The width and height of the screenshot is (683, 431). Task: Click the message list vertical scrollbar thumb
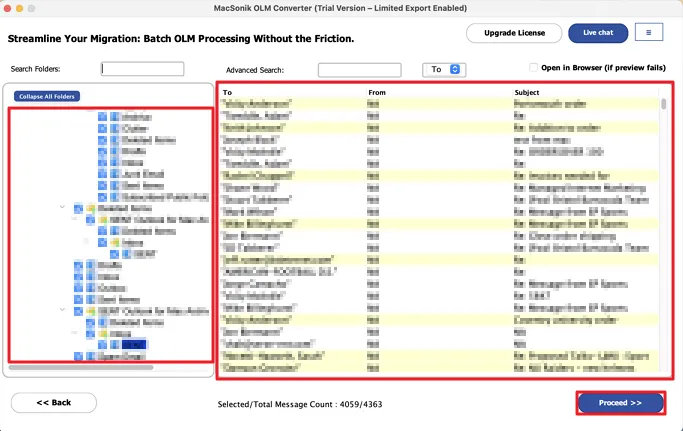click(x=664, y=104)
